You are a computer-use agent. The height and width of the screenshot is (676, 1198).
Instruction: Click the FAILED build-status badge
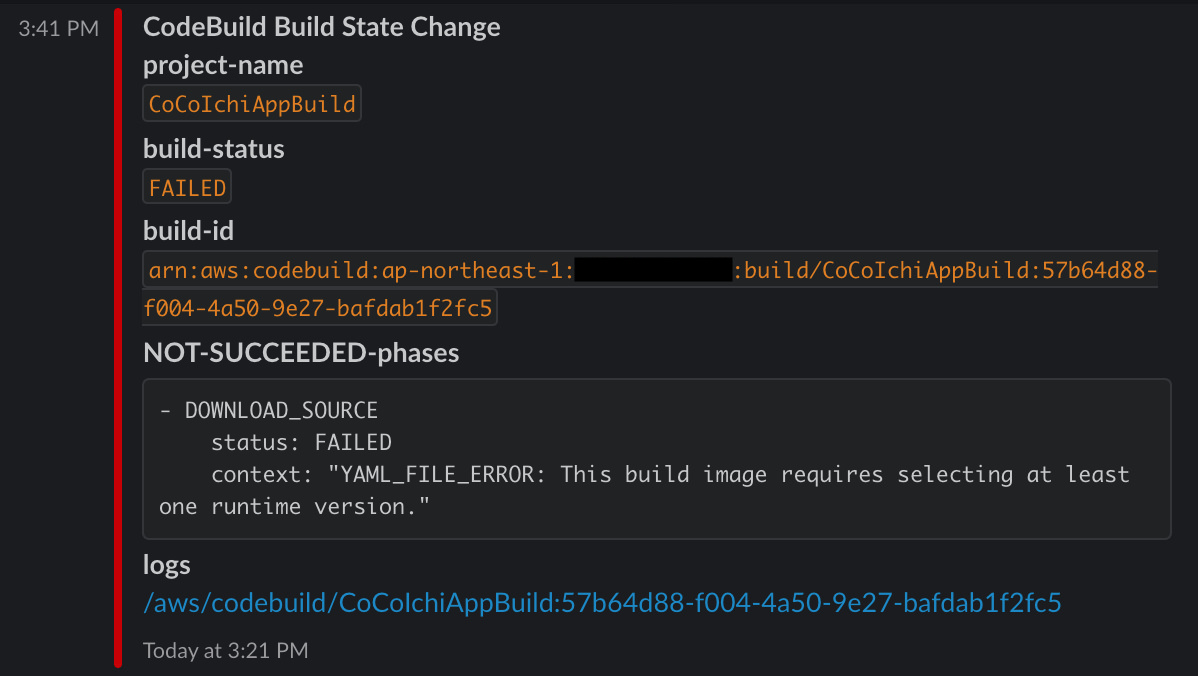[x=187, y=186]
